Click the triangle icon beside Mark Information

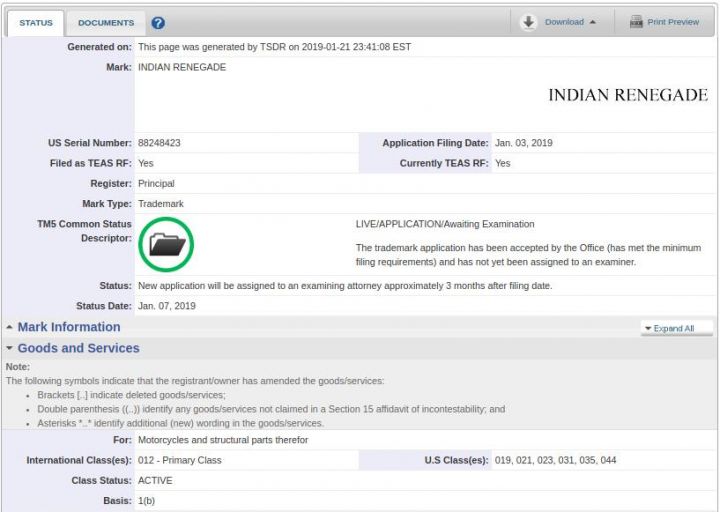click(x=9, y=328)
